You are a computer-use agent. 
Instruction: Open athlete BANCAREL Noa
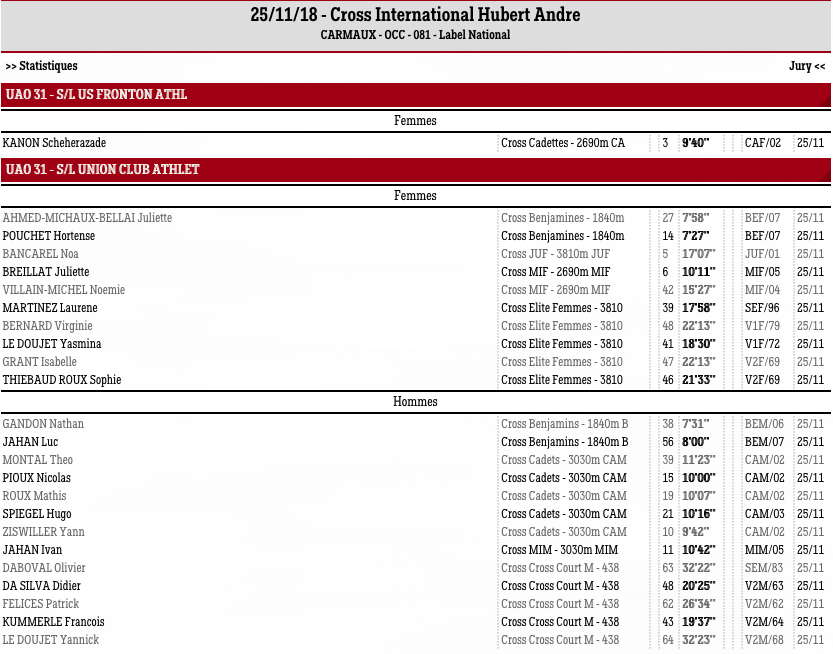tap(40, 254)
